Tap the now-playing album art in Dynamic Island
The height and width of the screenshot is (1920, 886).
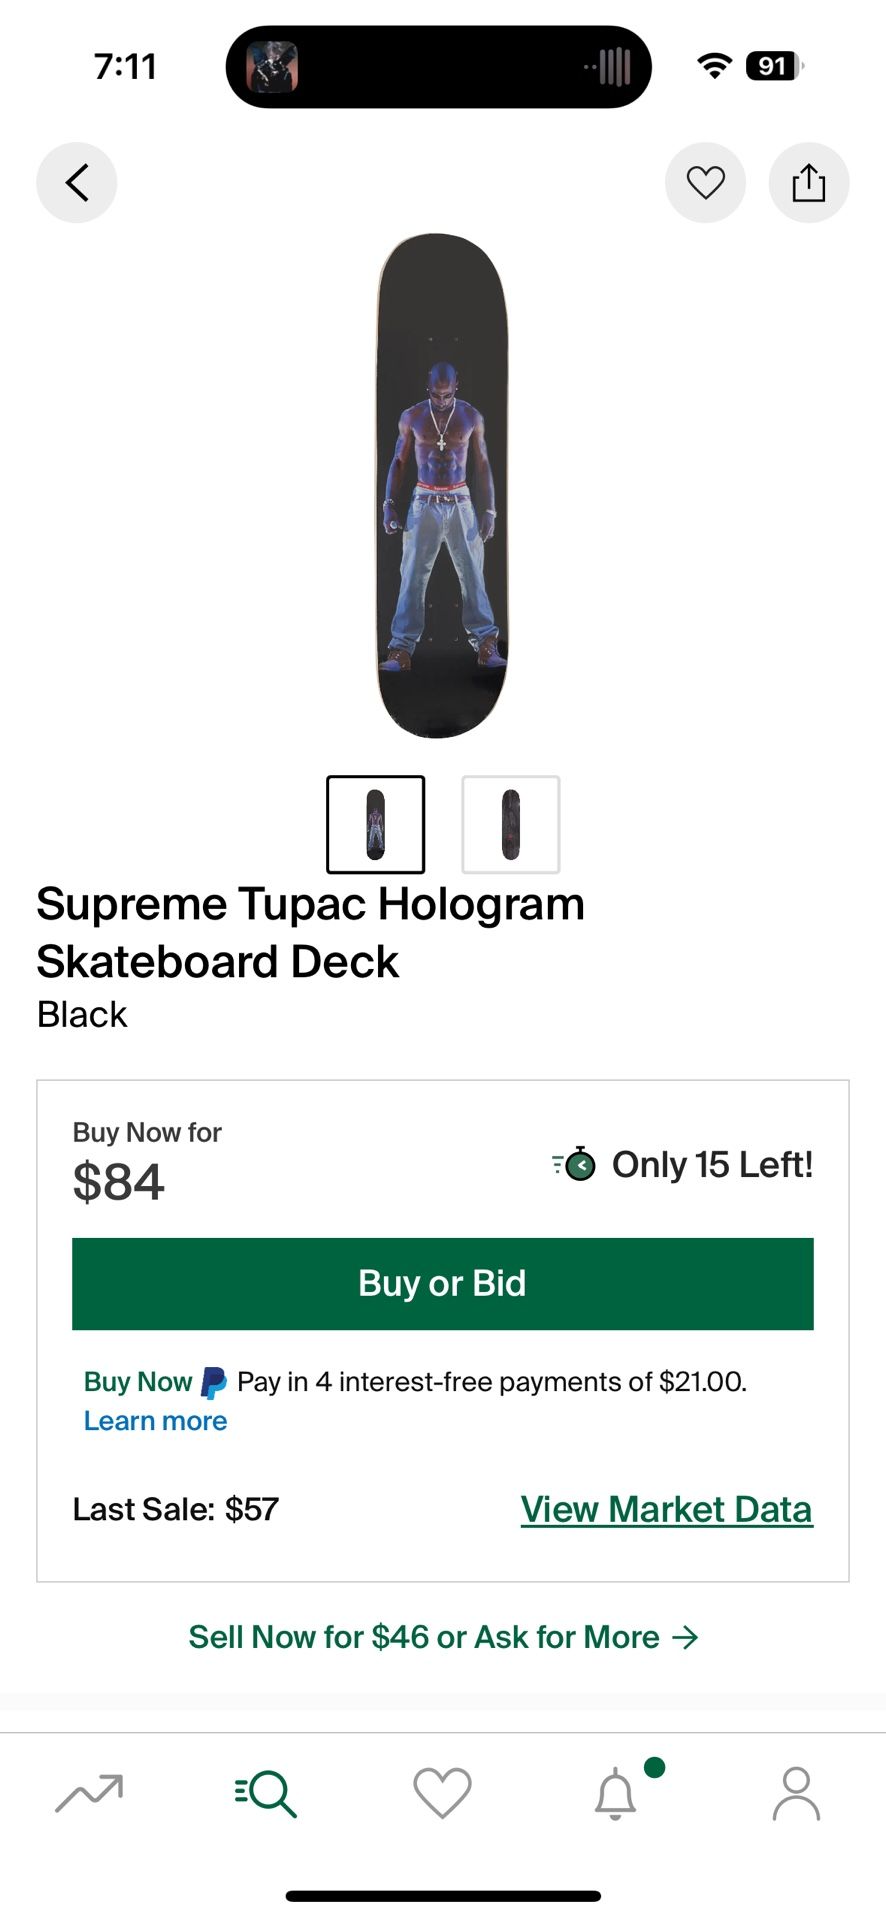pyautogui.click(x=272, y=67)
